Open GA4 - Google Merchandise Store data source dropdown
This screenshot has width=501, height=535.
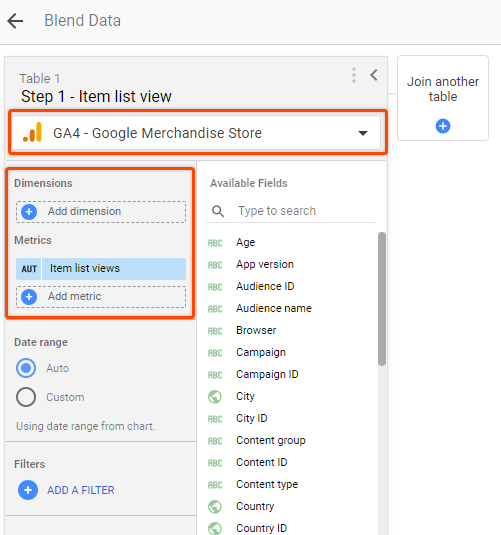tap(196, 133)
